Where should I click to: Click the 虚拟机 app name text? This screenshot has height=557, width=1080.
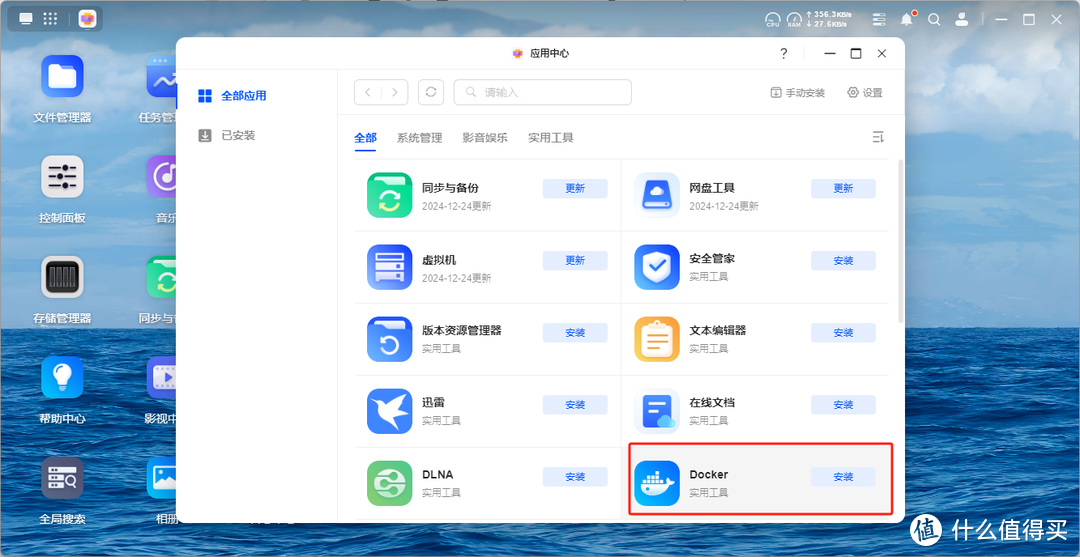point(439,260)
